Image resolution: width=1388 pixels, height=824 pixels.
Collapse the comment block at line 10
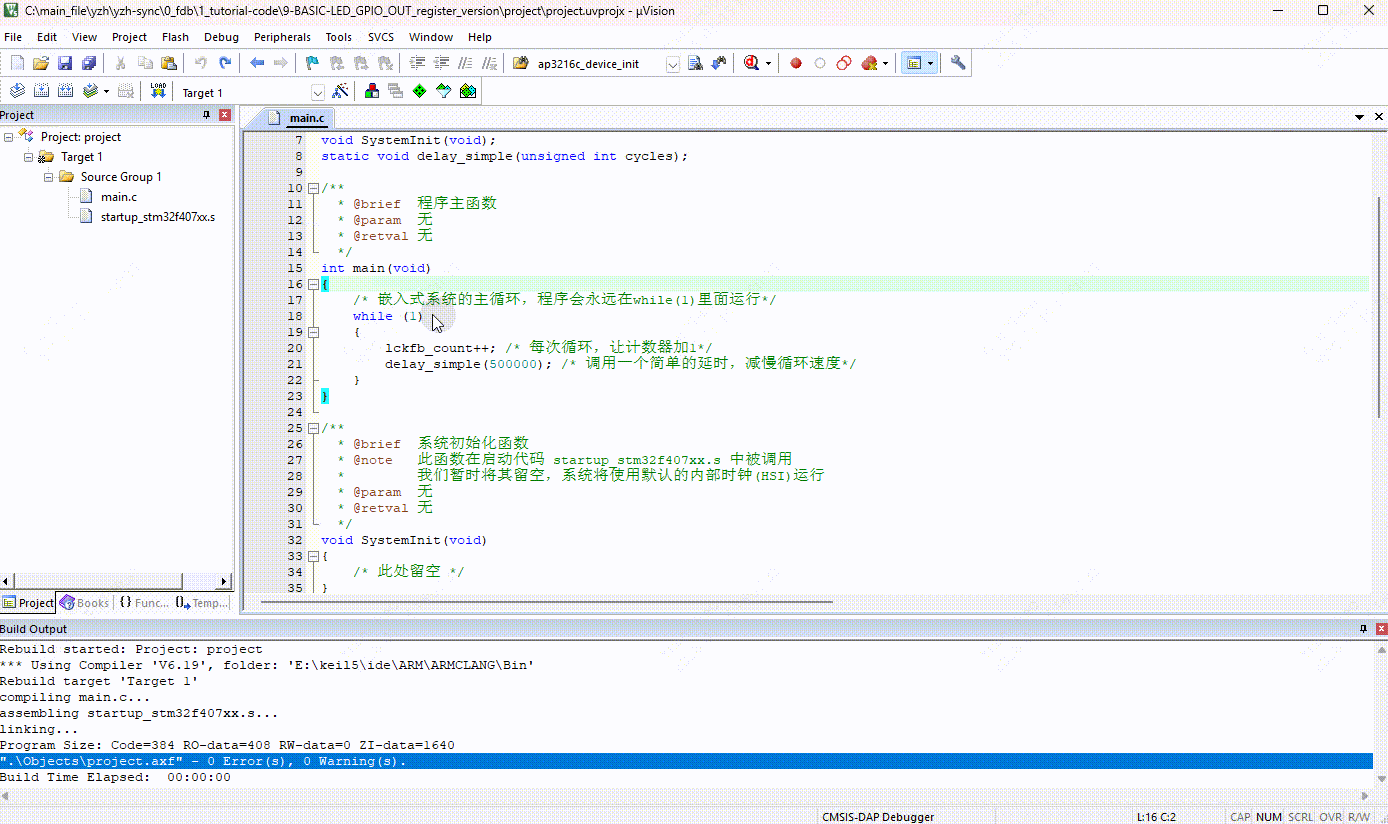pyautogui.click(x=313, y=188)
